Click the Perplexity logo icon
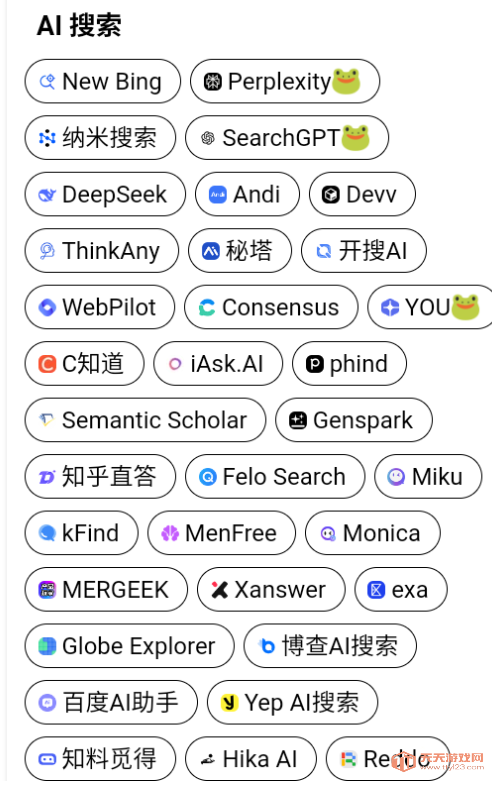 pyautogui.click(x=213, y=82)
